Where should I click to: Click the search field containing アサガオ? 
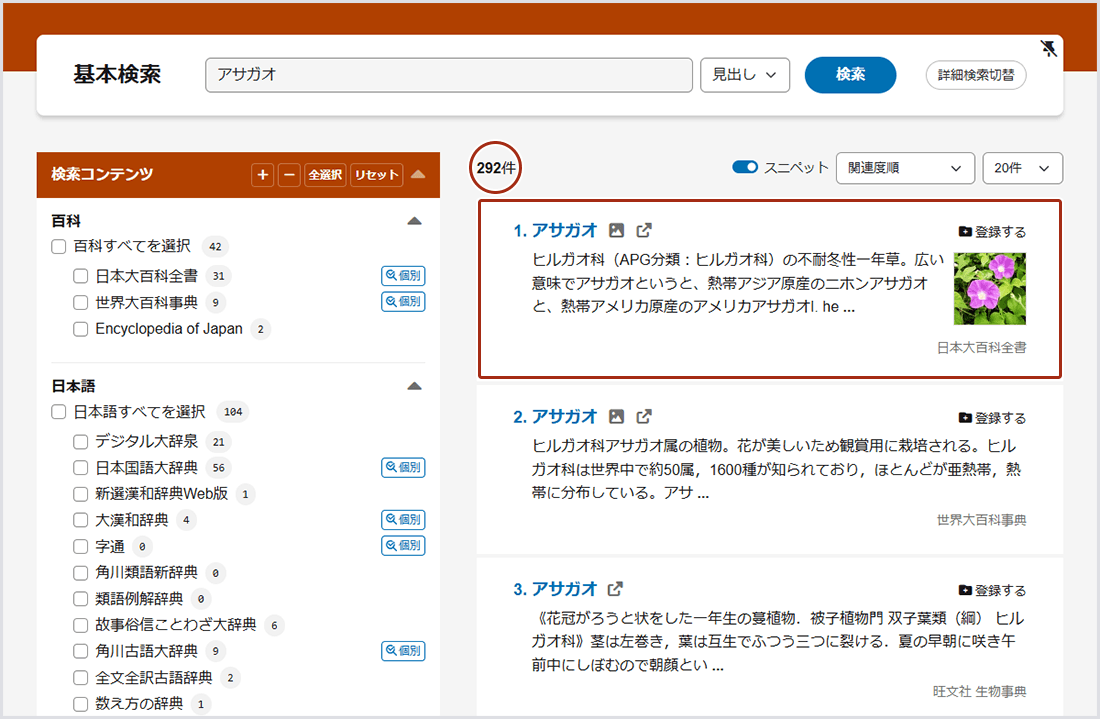[449, 74]
